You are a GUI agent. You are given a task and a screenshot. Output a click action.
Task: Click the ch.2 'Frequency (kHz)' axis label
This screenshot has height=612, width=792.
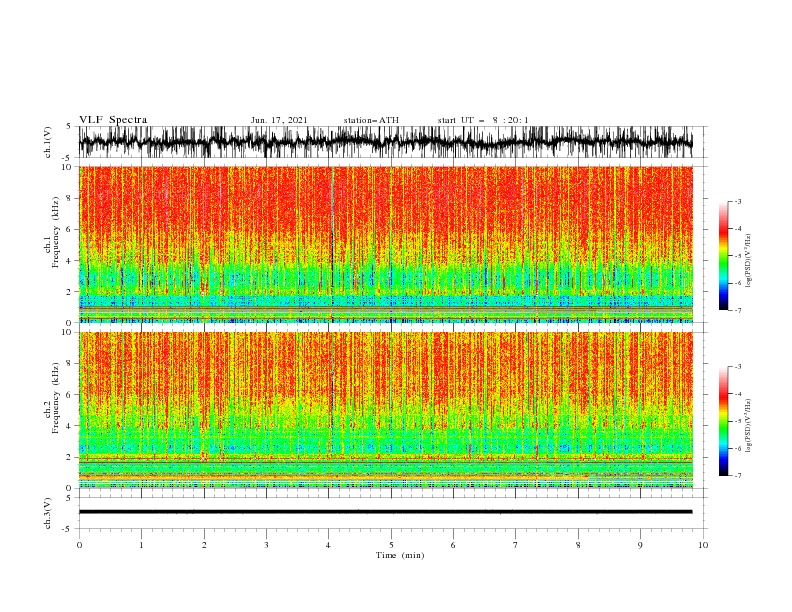tap(56, 398)
